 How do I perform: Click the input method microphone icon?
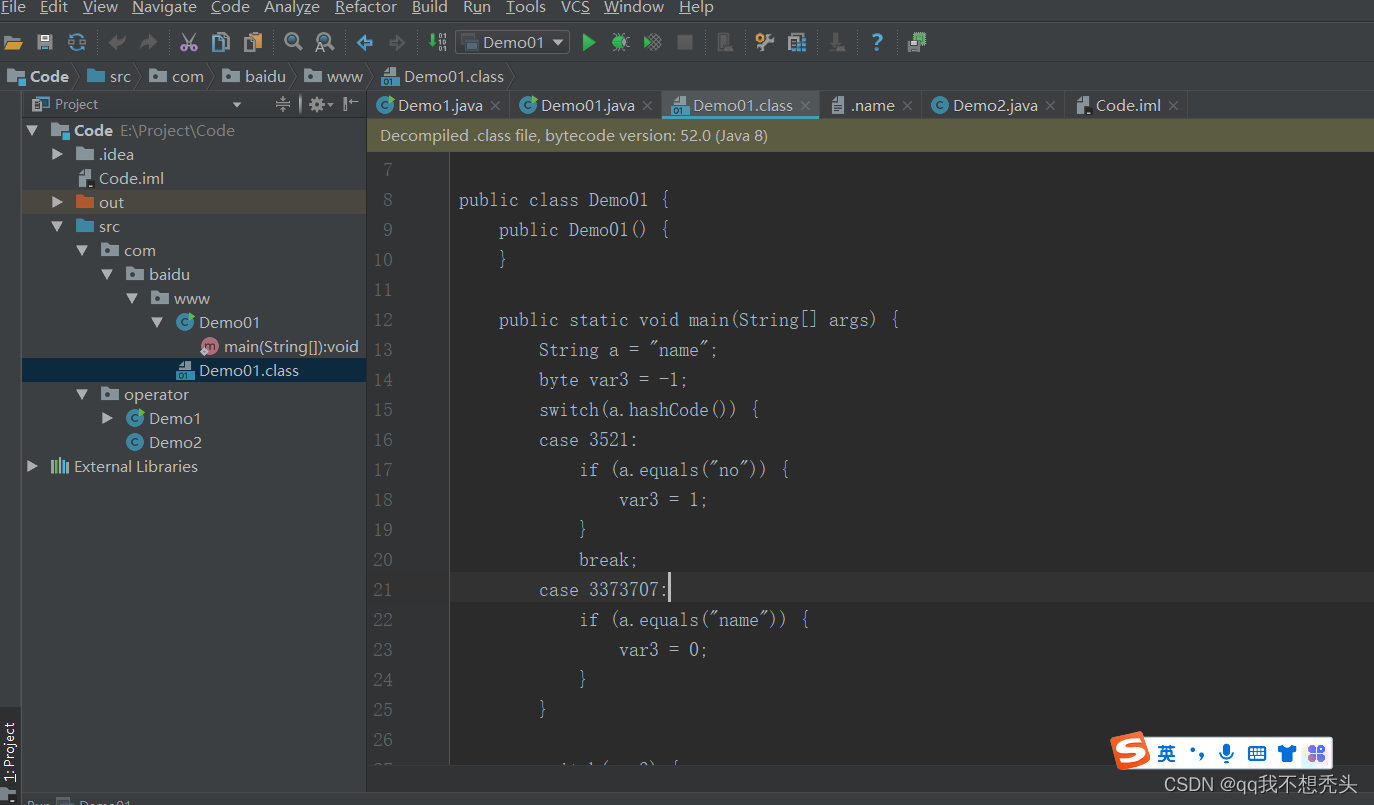(1226, 753)
